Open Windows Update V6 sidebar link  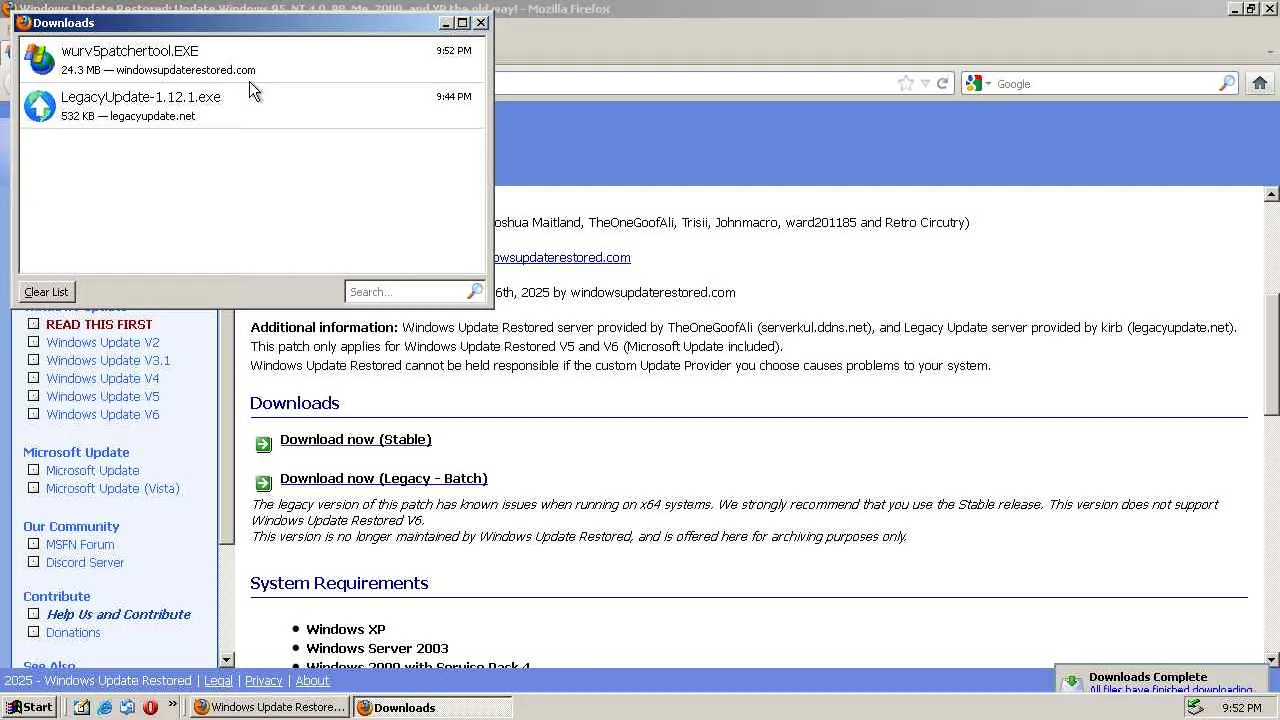tap(103, 414)
